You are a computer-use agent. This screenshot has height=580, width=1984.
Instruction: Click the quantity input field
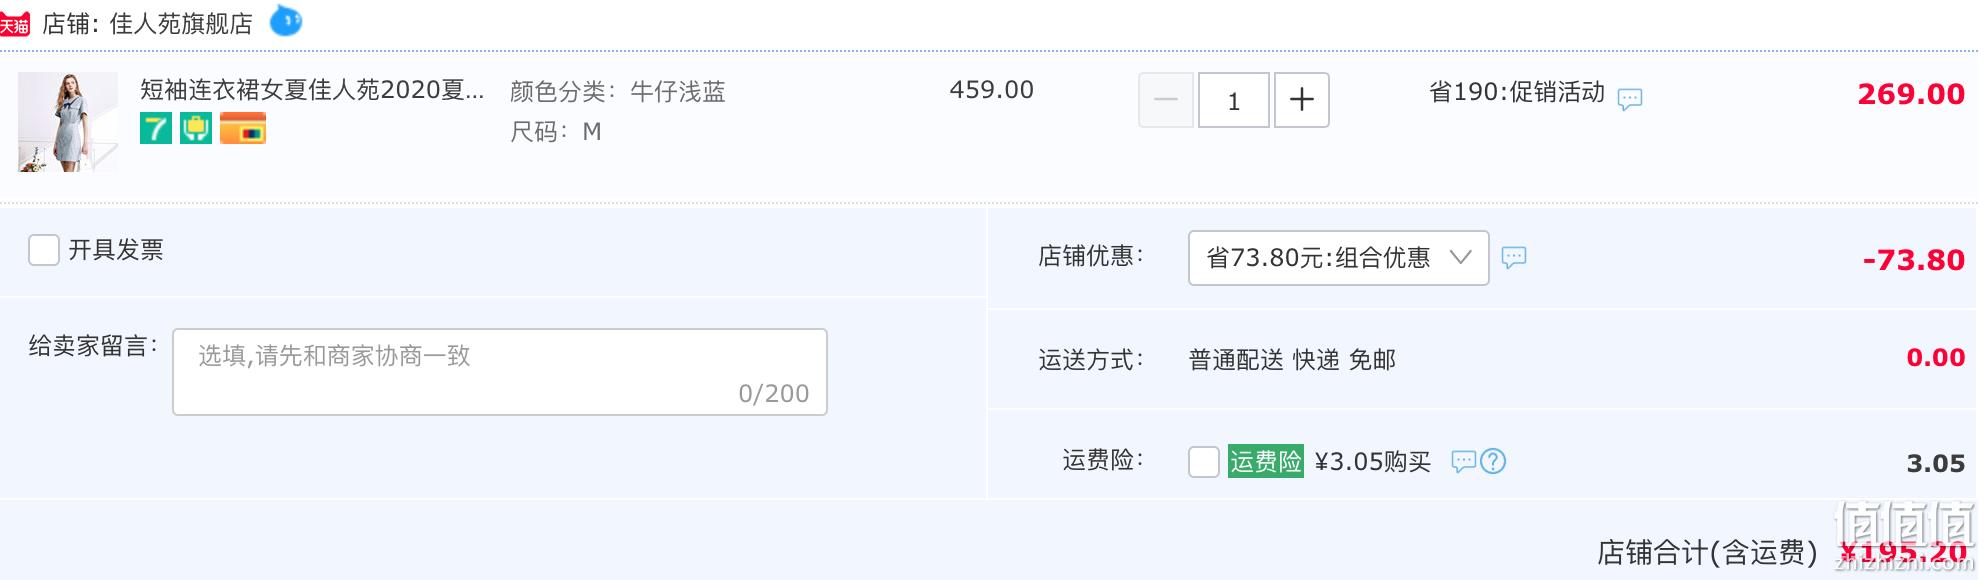[1234, 100]
